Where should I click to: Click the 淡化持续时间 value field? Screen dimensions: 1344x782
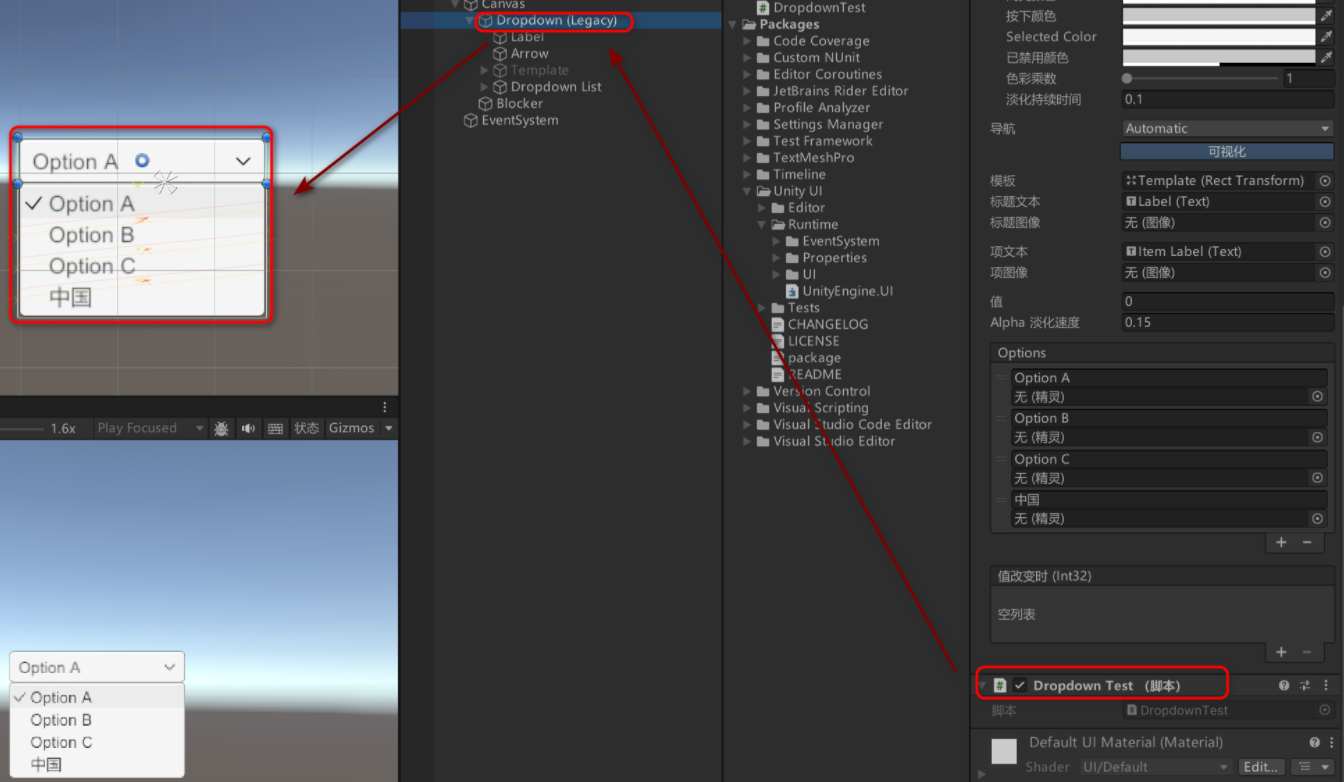[x=1228, y=100]
